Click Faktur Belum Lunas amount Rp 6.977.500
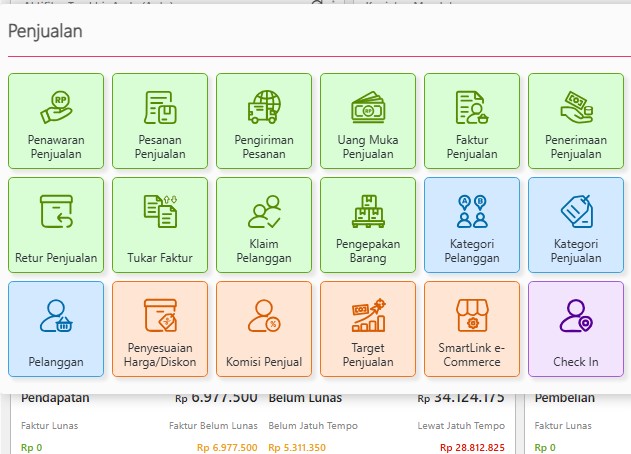 point(228,447)
